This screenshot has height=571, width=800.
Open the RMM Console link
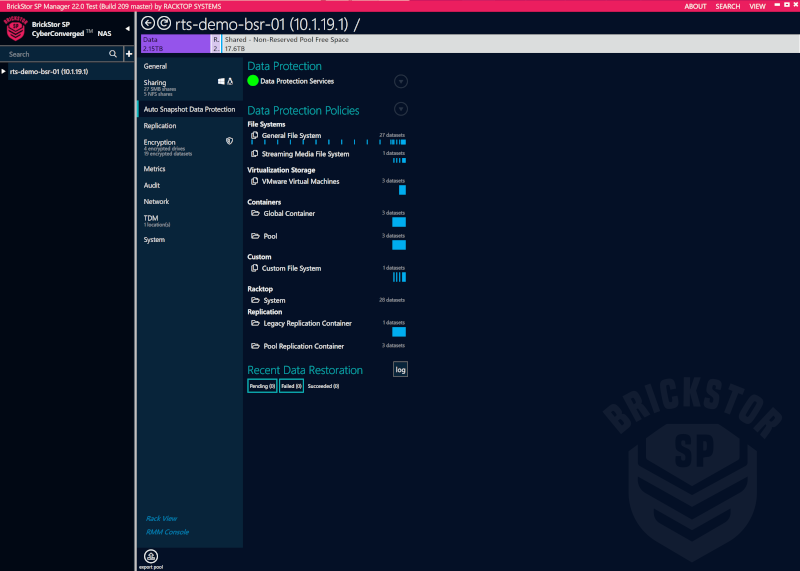point(167,532)
